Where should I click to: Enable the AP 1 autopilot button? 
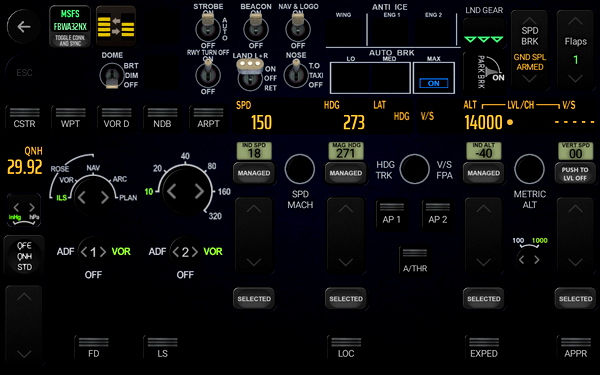[391, 214]
